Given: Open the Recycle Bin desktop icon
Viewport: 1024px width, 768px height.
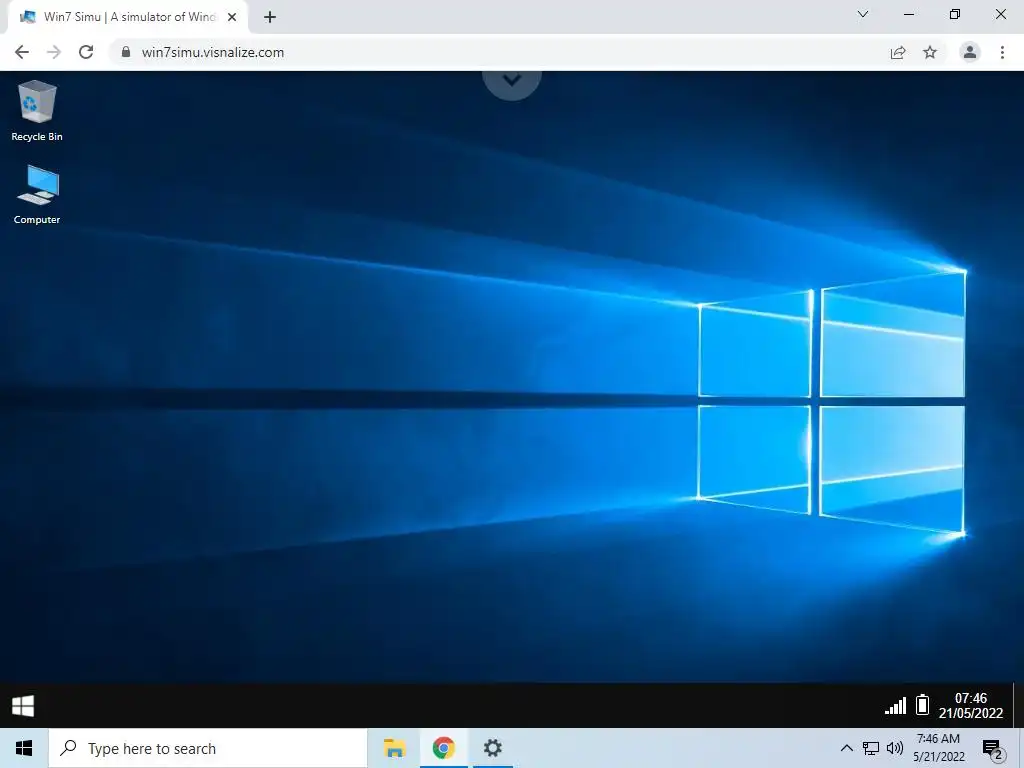Looking at the screenshot, I should click(37, 110).
